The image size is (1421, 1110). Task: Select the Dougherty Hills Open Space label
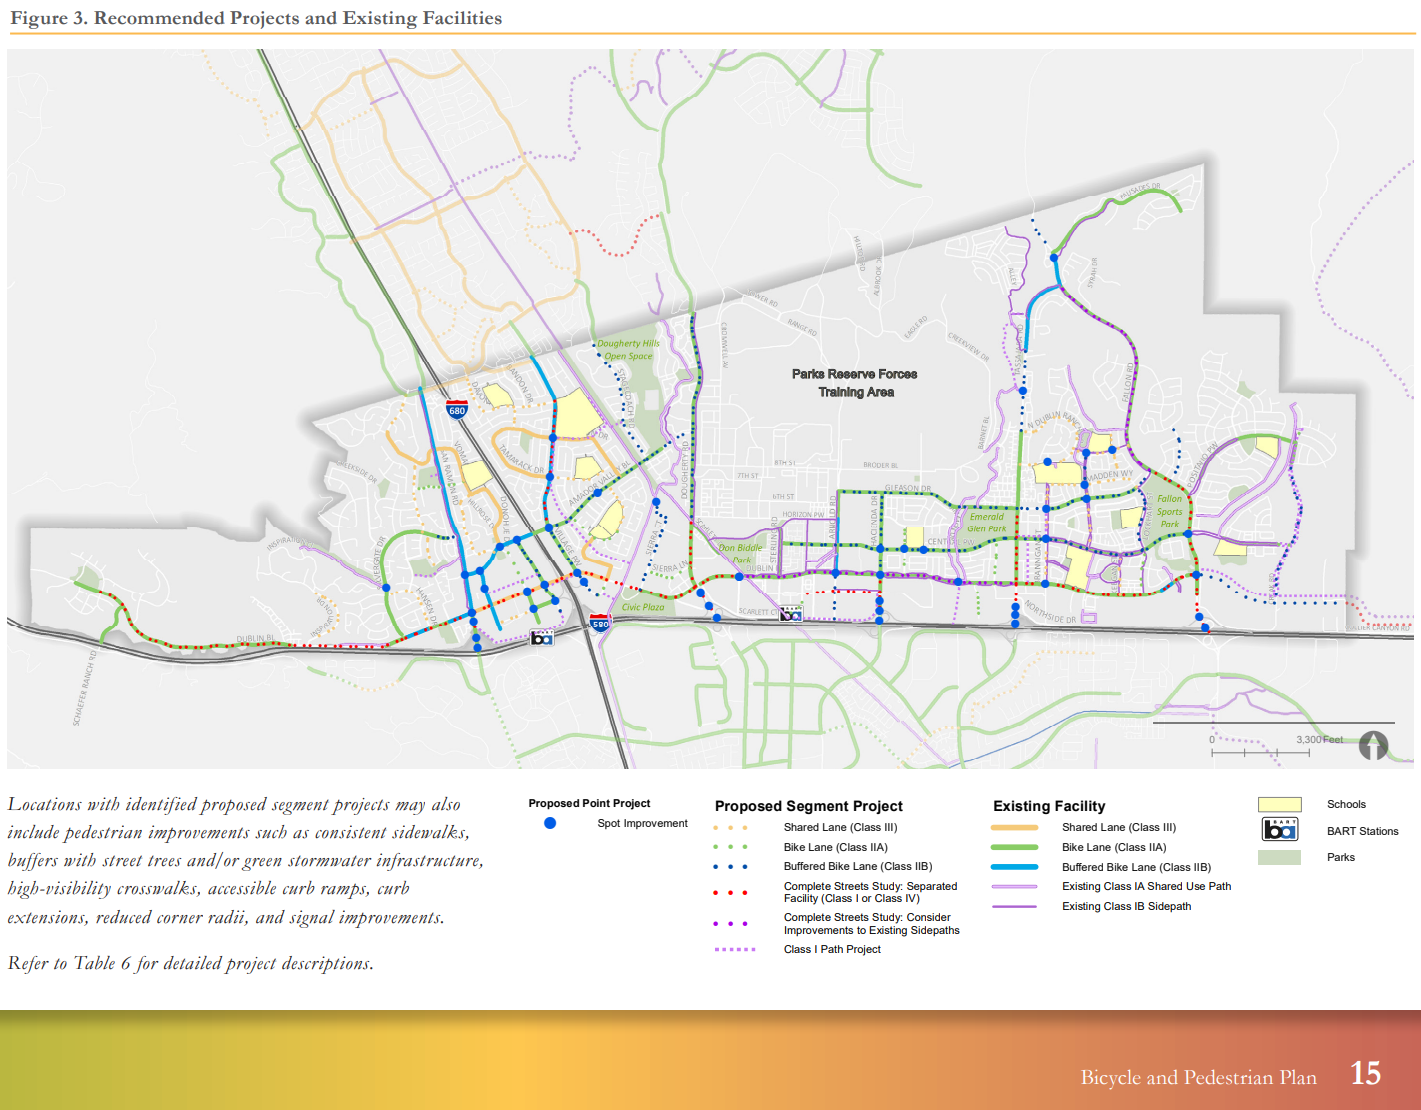tap(628, 349)
